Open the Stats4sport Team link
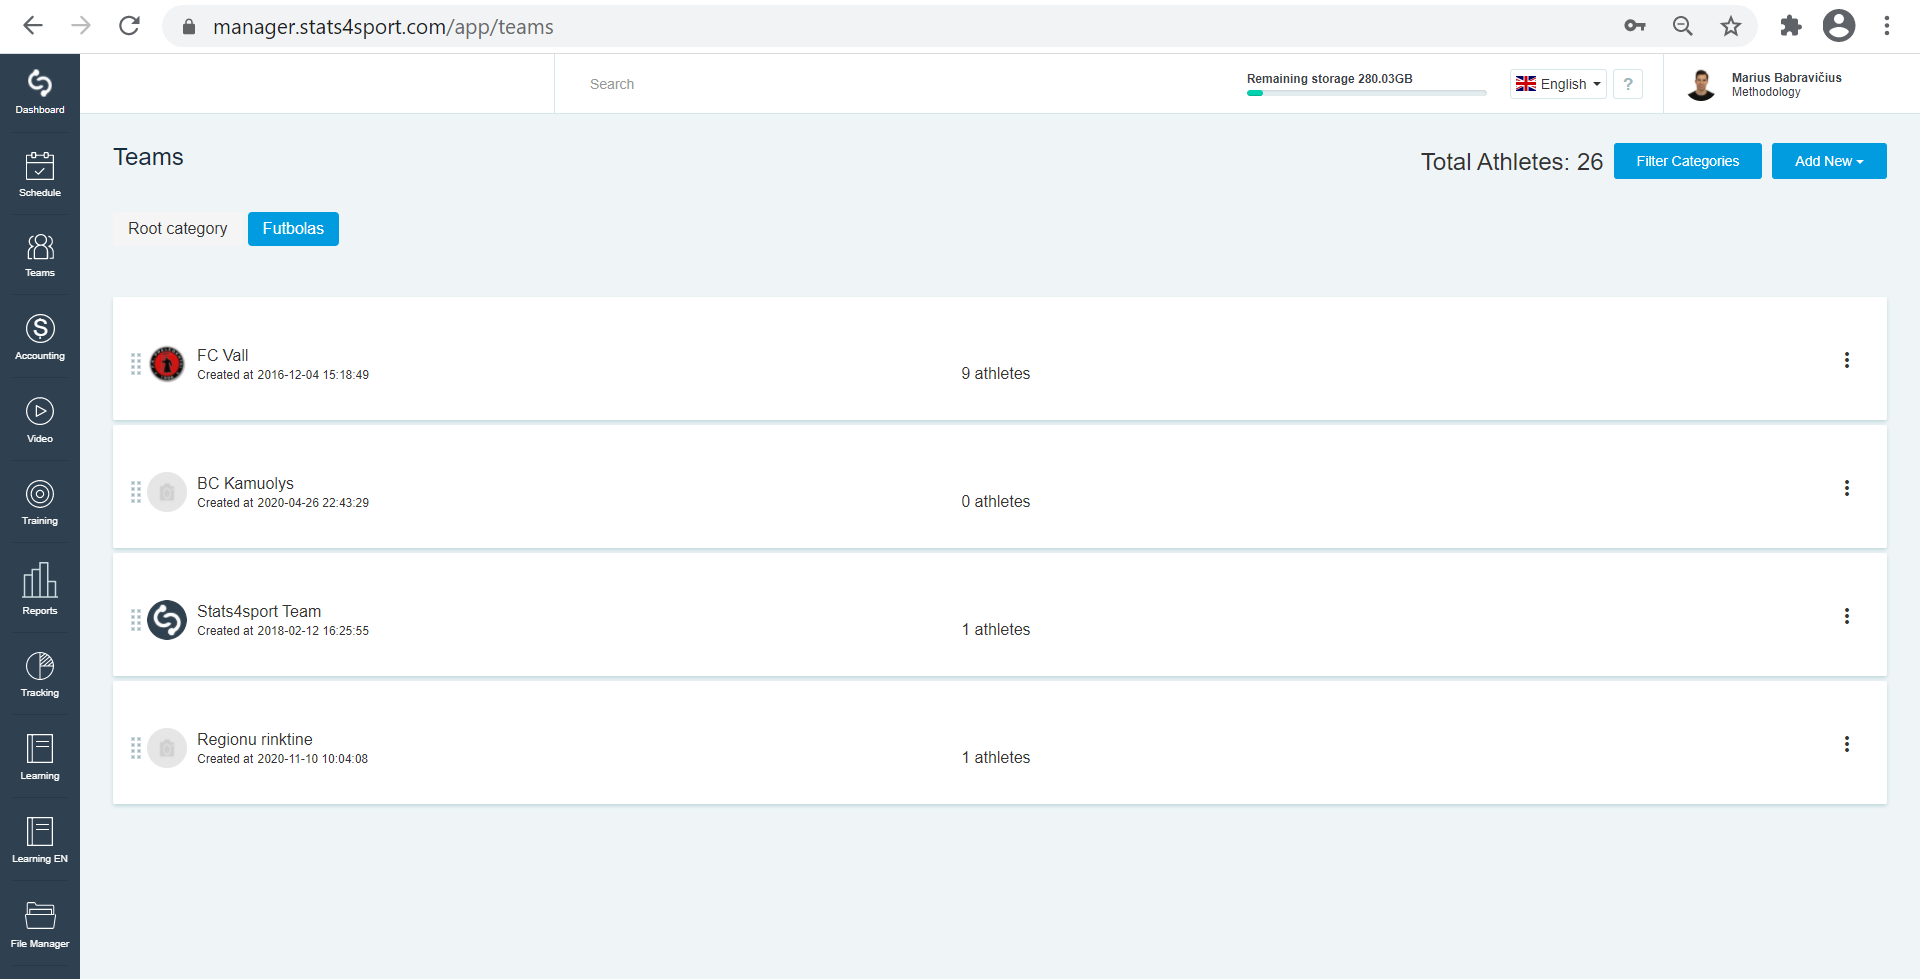 coord(259,611)
